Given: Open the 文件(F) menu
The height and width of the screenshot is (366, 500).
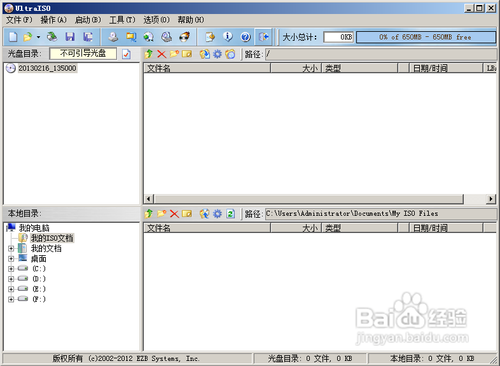Looking at the screenshot, I should point(19,20).
